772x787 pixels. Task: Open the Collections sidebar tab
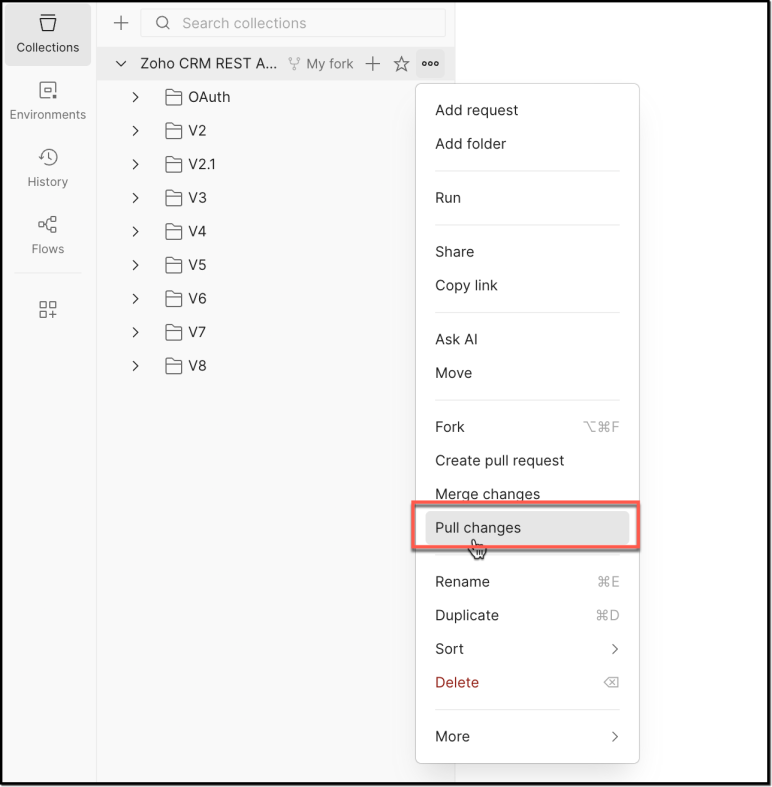pyautogui.click(x=47, y=33)
